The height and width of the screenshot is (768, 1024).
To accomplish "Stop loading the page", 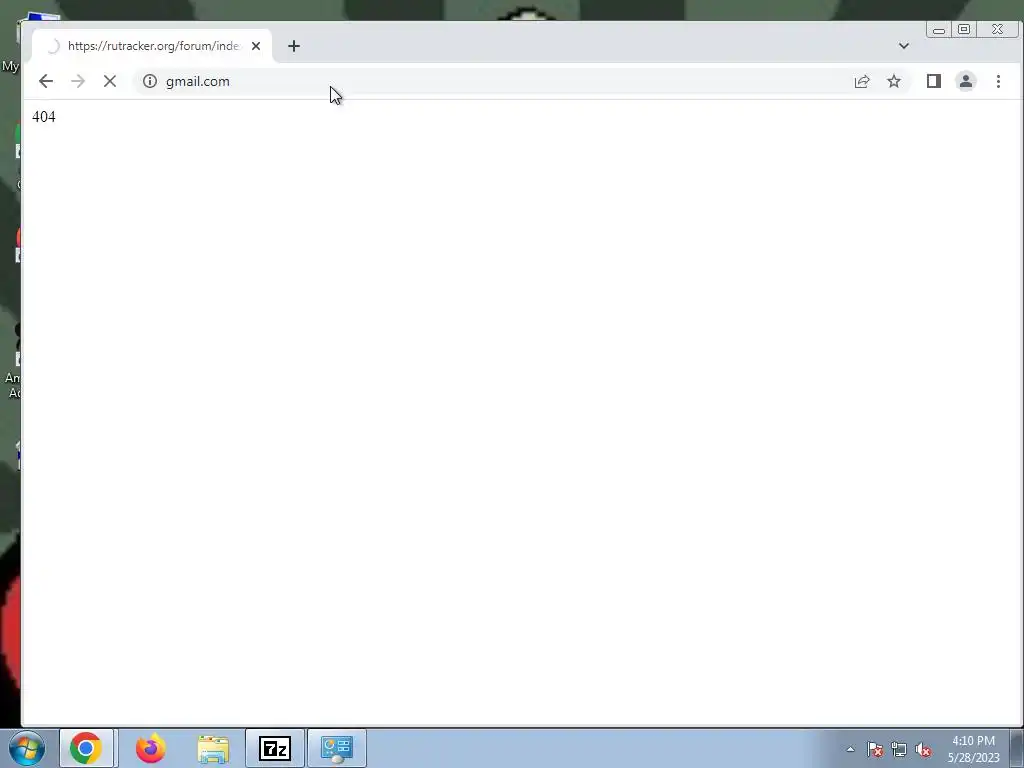I will tap(110, 81).
